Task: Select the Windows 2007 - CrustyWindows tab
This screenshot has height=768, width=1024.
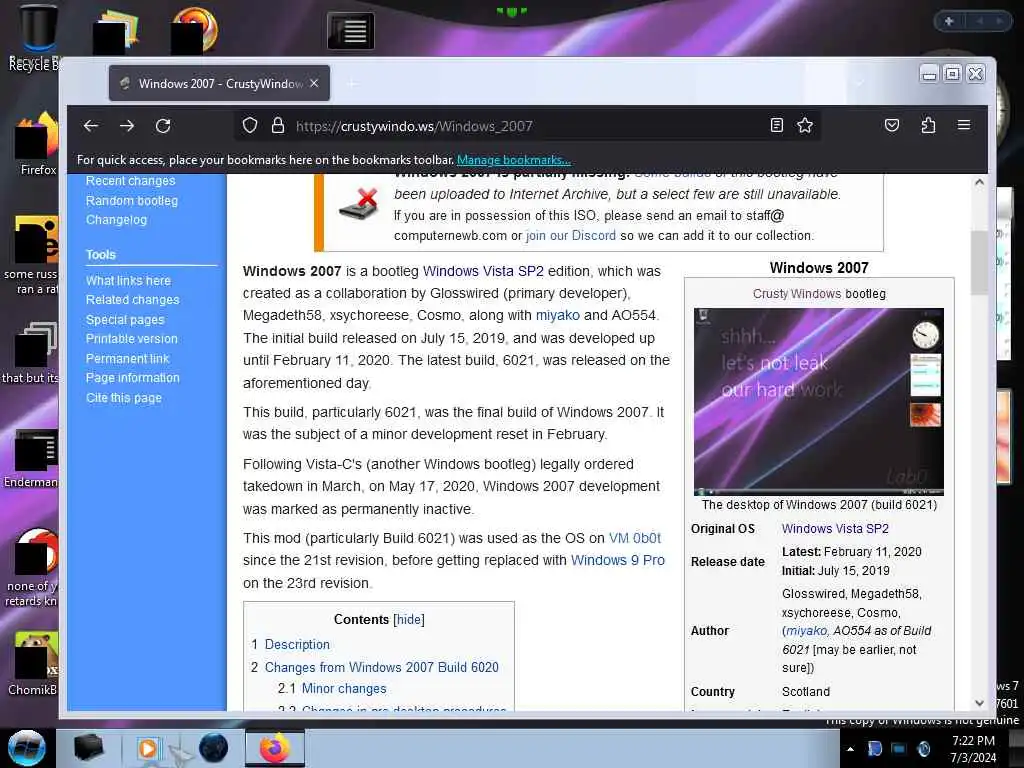Action: [x=219, y=84]
